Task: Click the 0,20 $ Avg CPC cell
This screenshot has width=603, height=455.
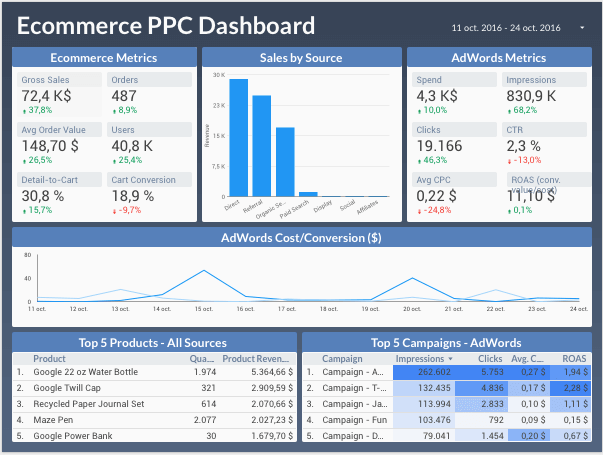Action: (529, 435)
